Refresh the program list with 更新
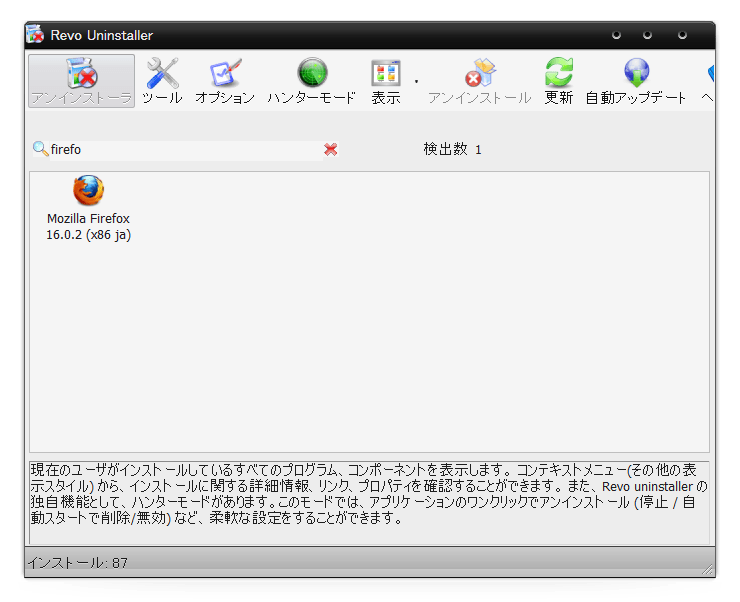740x602 pixels. click(559, 81)
